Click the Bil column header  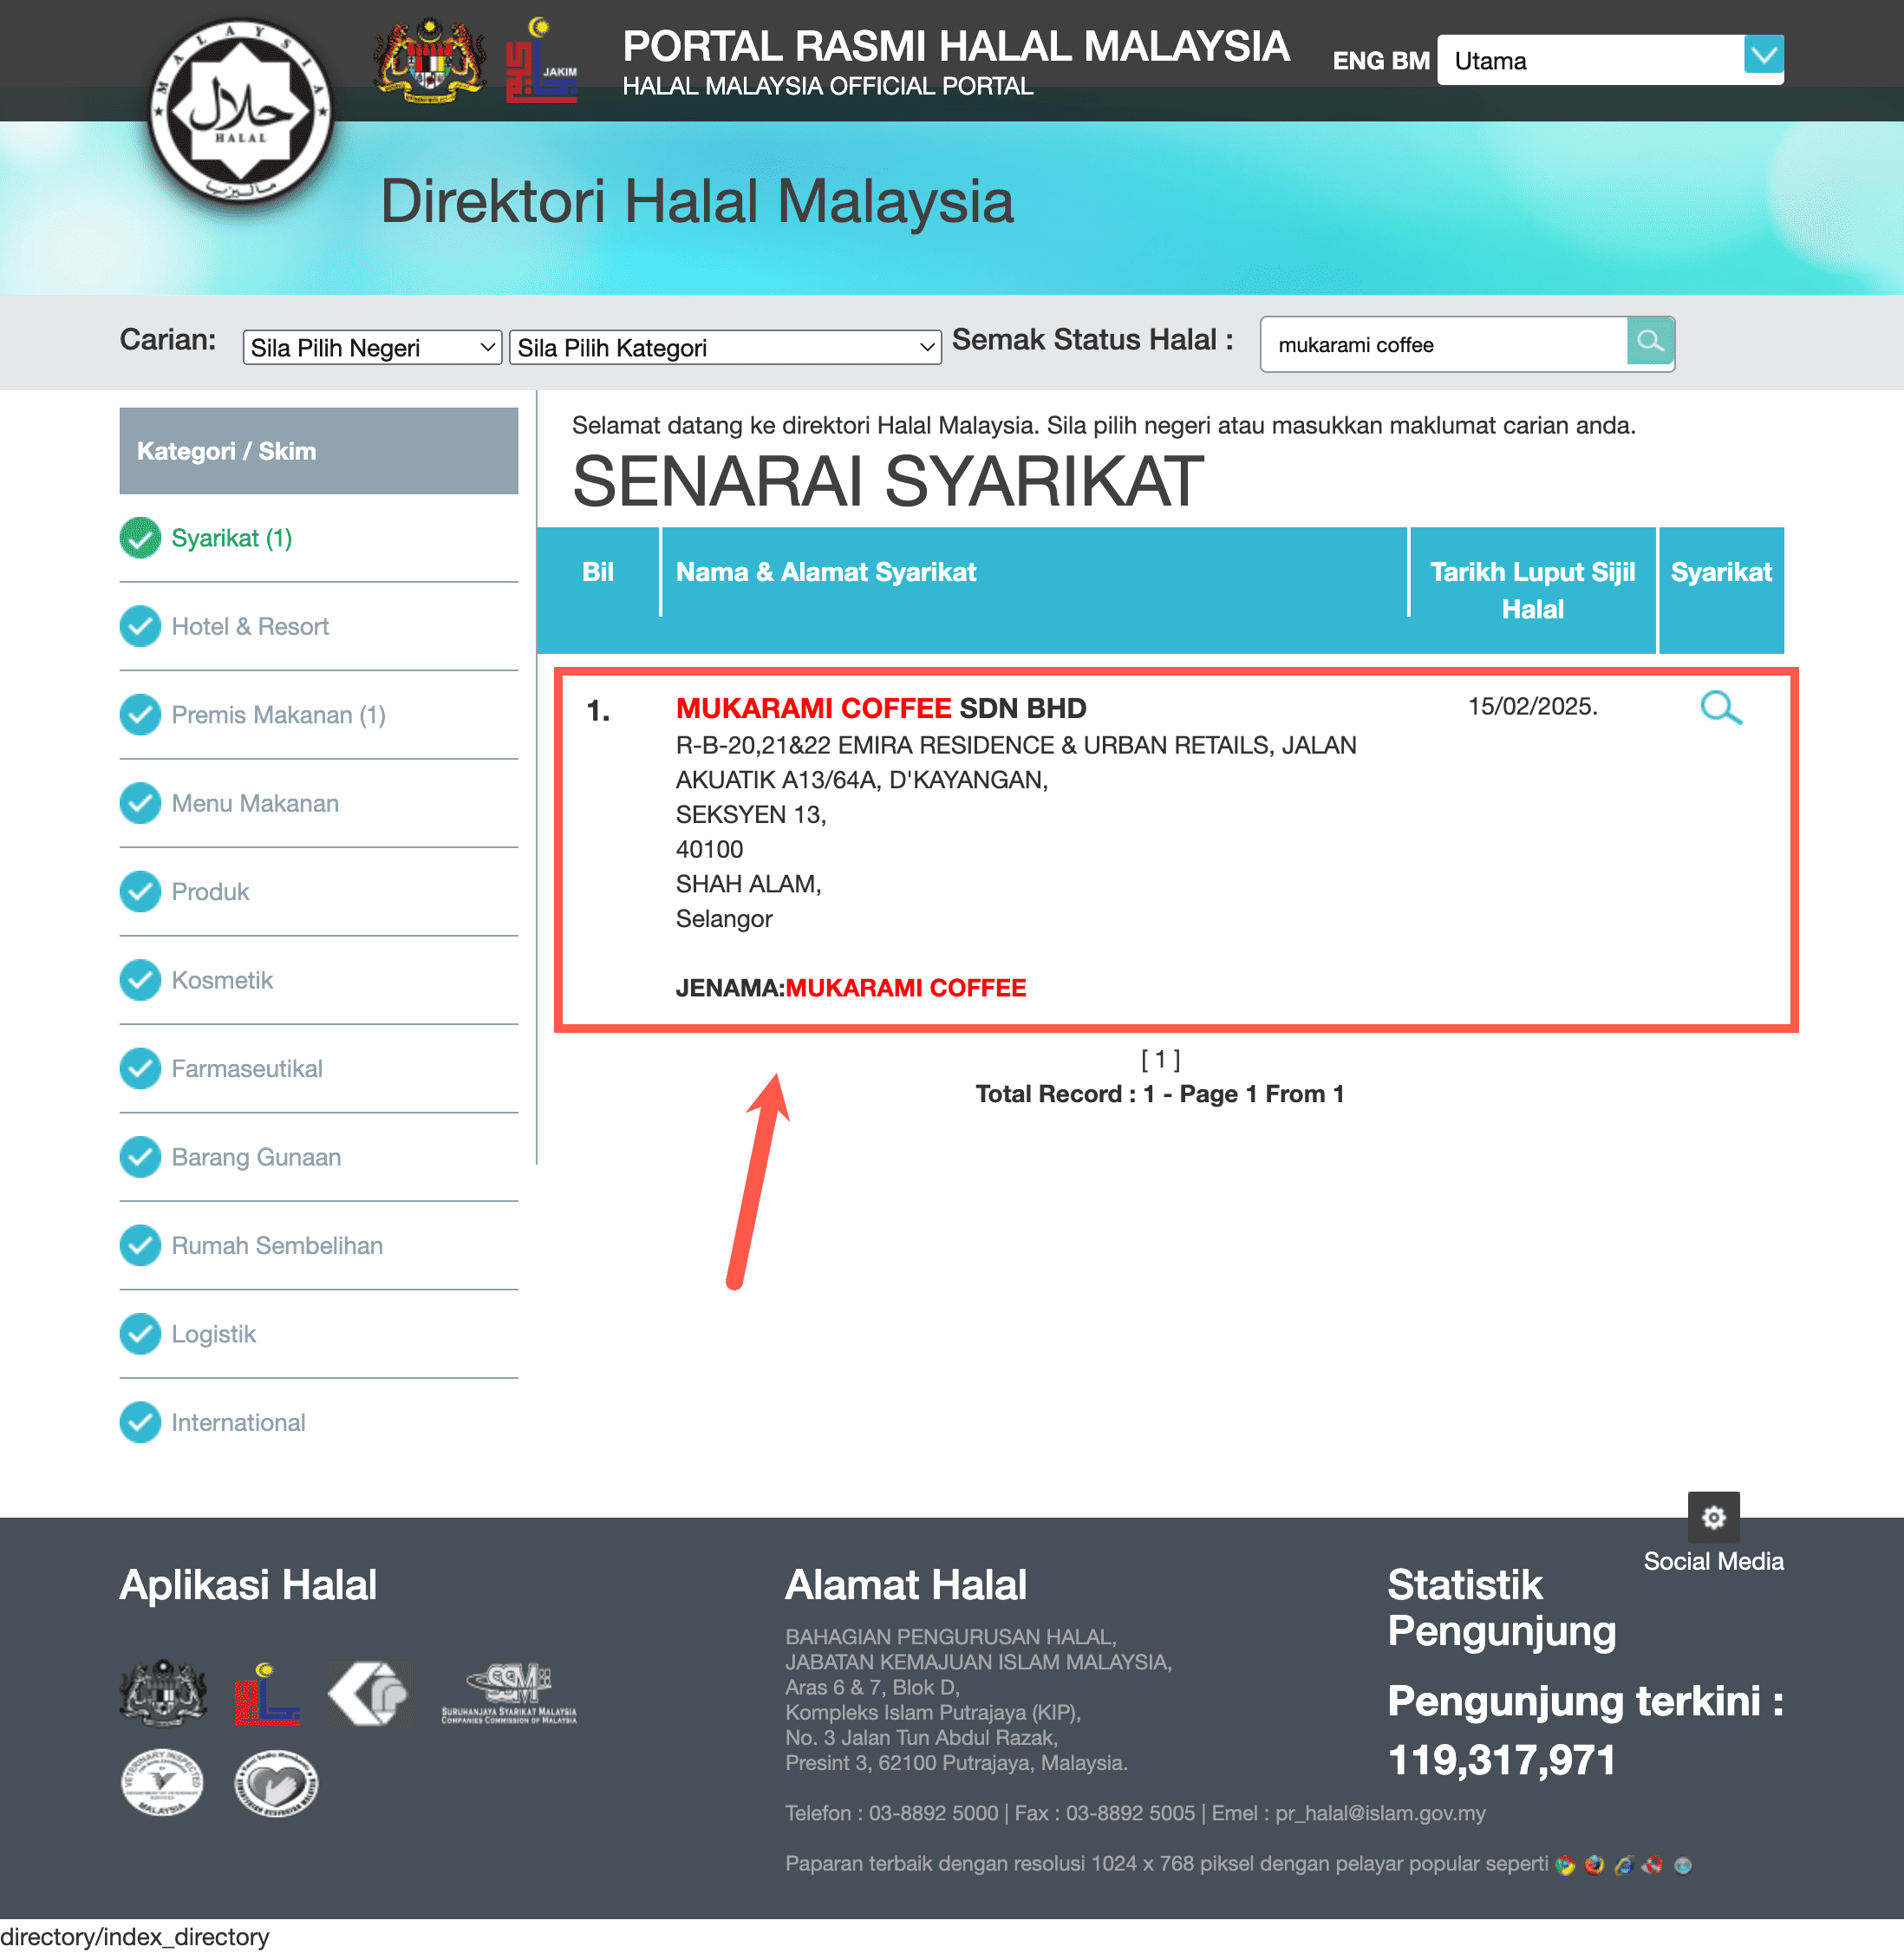point(598,572)
